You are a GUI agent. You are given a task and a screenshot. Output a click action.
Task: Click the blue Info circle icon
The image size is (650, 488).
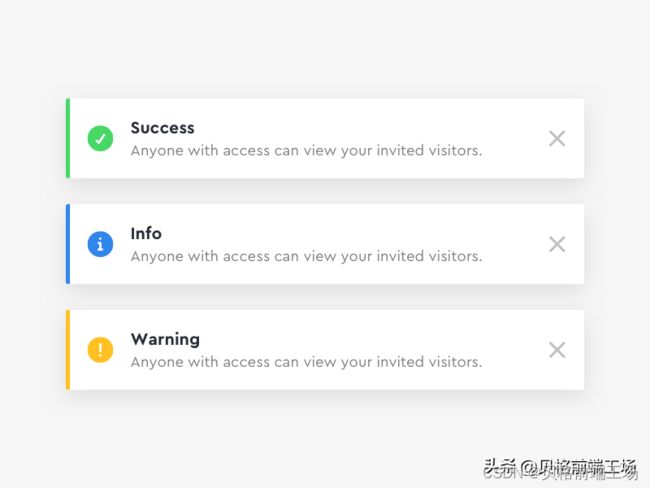tap(100, 244)
